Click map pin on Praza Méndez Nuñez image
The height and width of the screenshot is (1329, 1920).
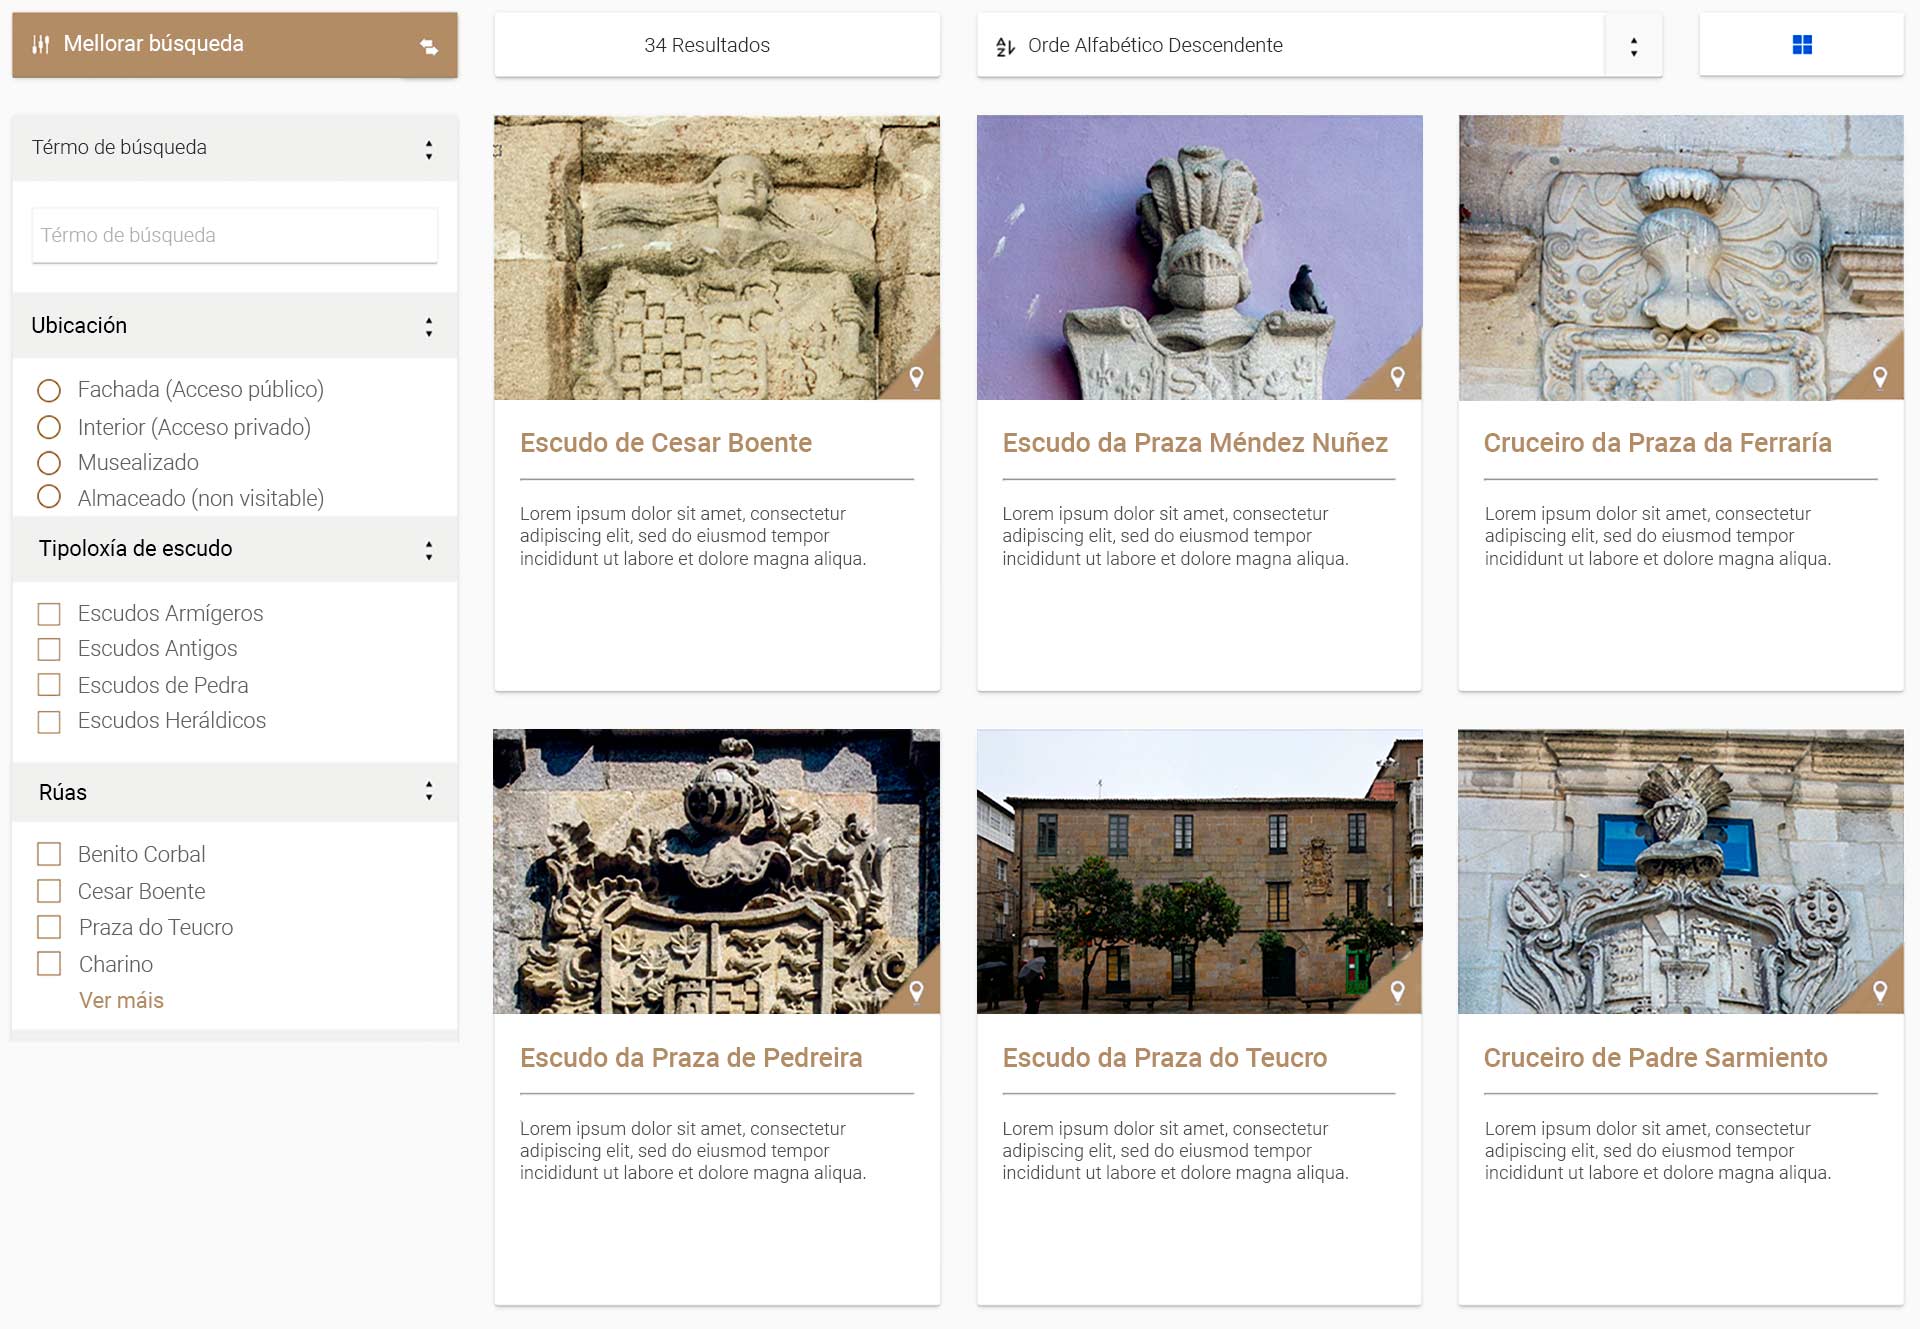tap(1398, 377)
